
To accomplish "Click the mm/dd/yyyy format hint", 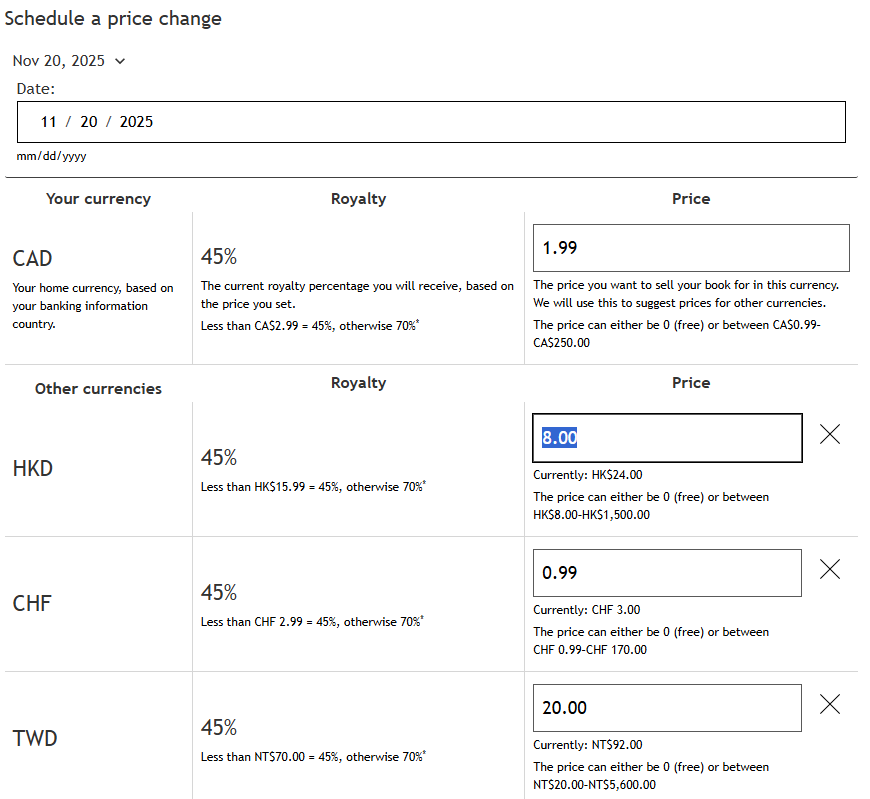I will tap(51, 157).
